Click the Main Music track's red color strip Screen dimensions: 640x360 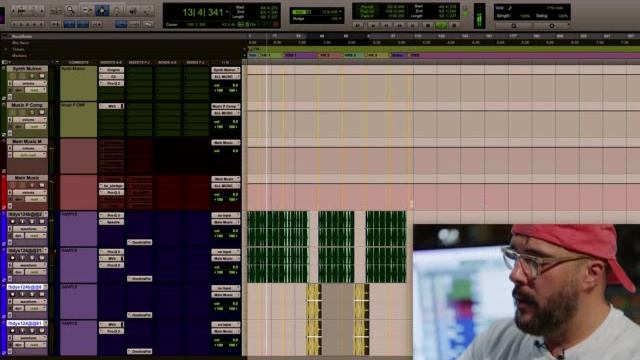[x=4, y=193]
